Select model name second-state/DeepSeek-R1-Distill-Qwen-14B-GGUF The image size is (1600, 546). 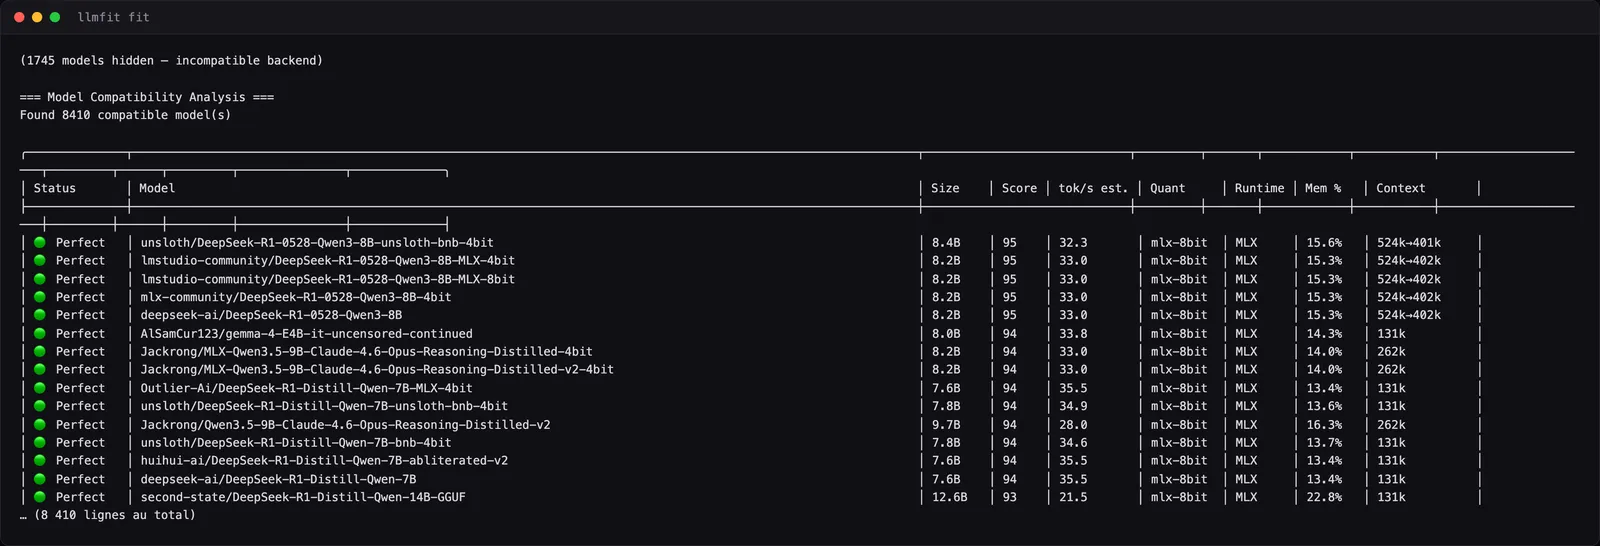coord(303,497)
